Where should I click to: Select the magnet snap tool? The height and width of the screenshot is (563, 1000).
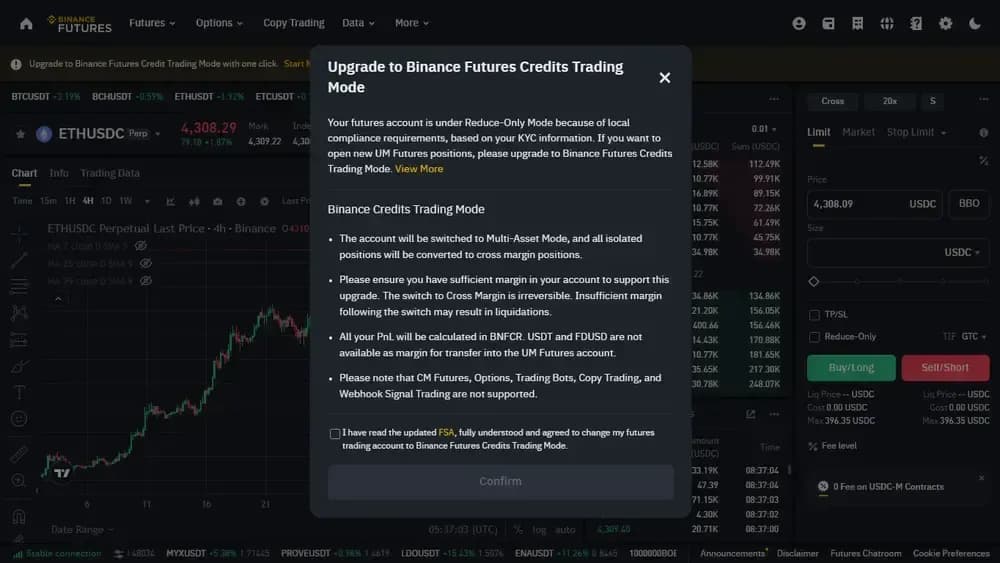coord(19,516)
